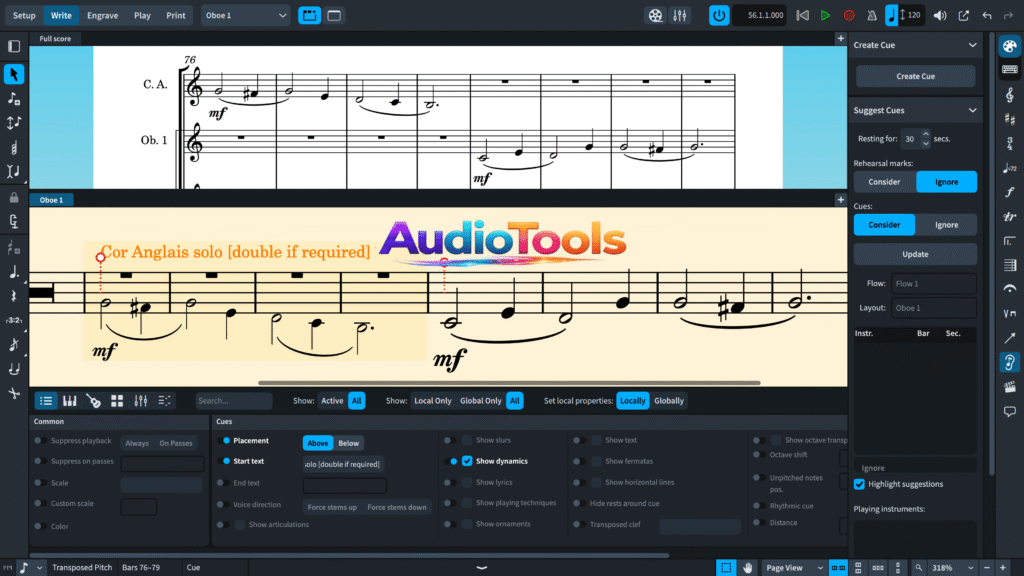This screenshot has width=1024, height=576.
Task: Show the keyboard panel in lower zone
Action: point(69,401)
